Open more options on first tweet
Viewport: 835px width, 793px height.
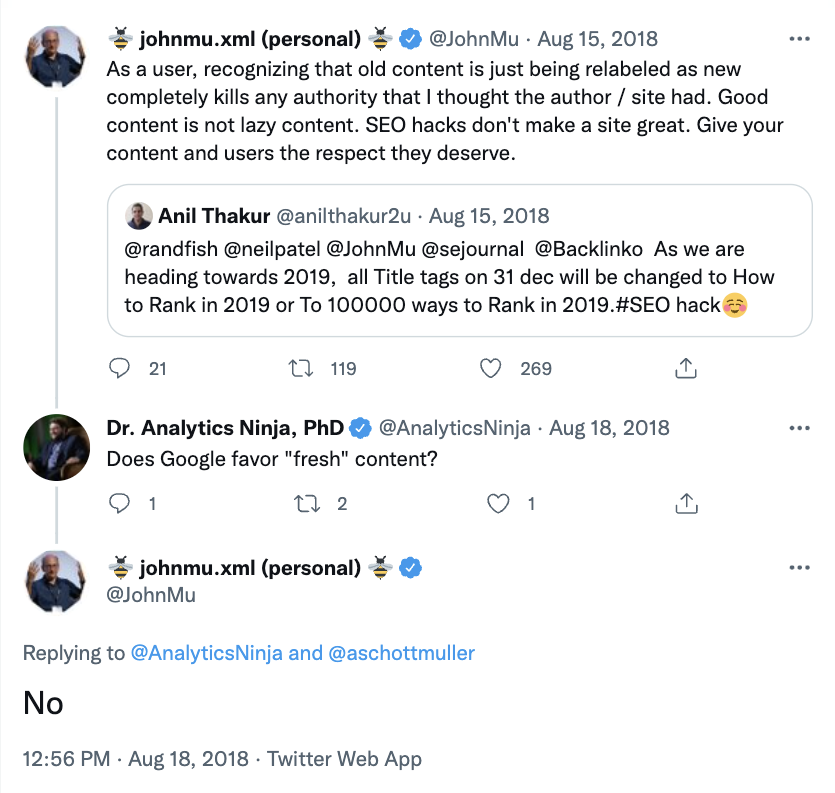click(799, 40)
